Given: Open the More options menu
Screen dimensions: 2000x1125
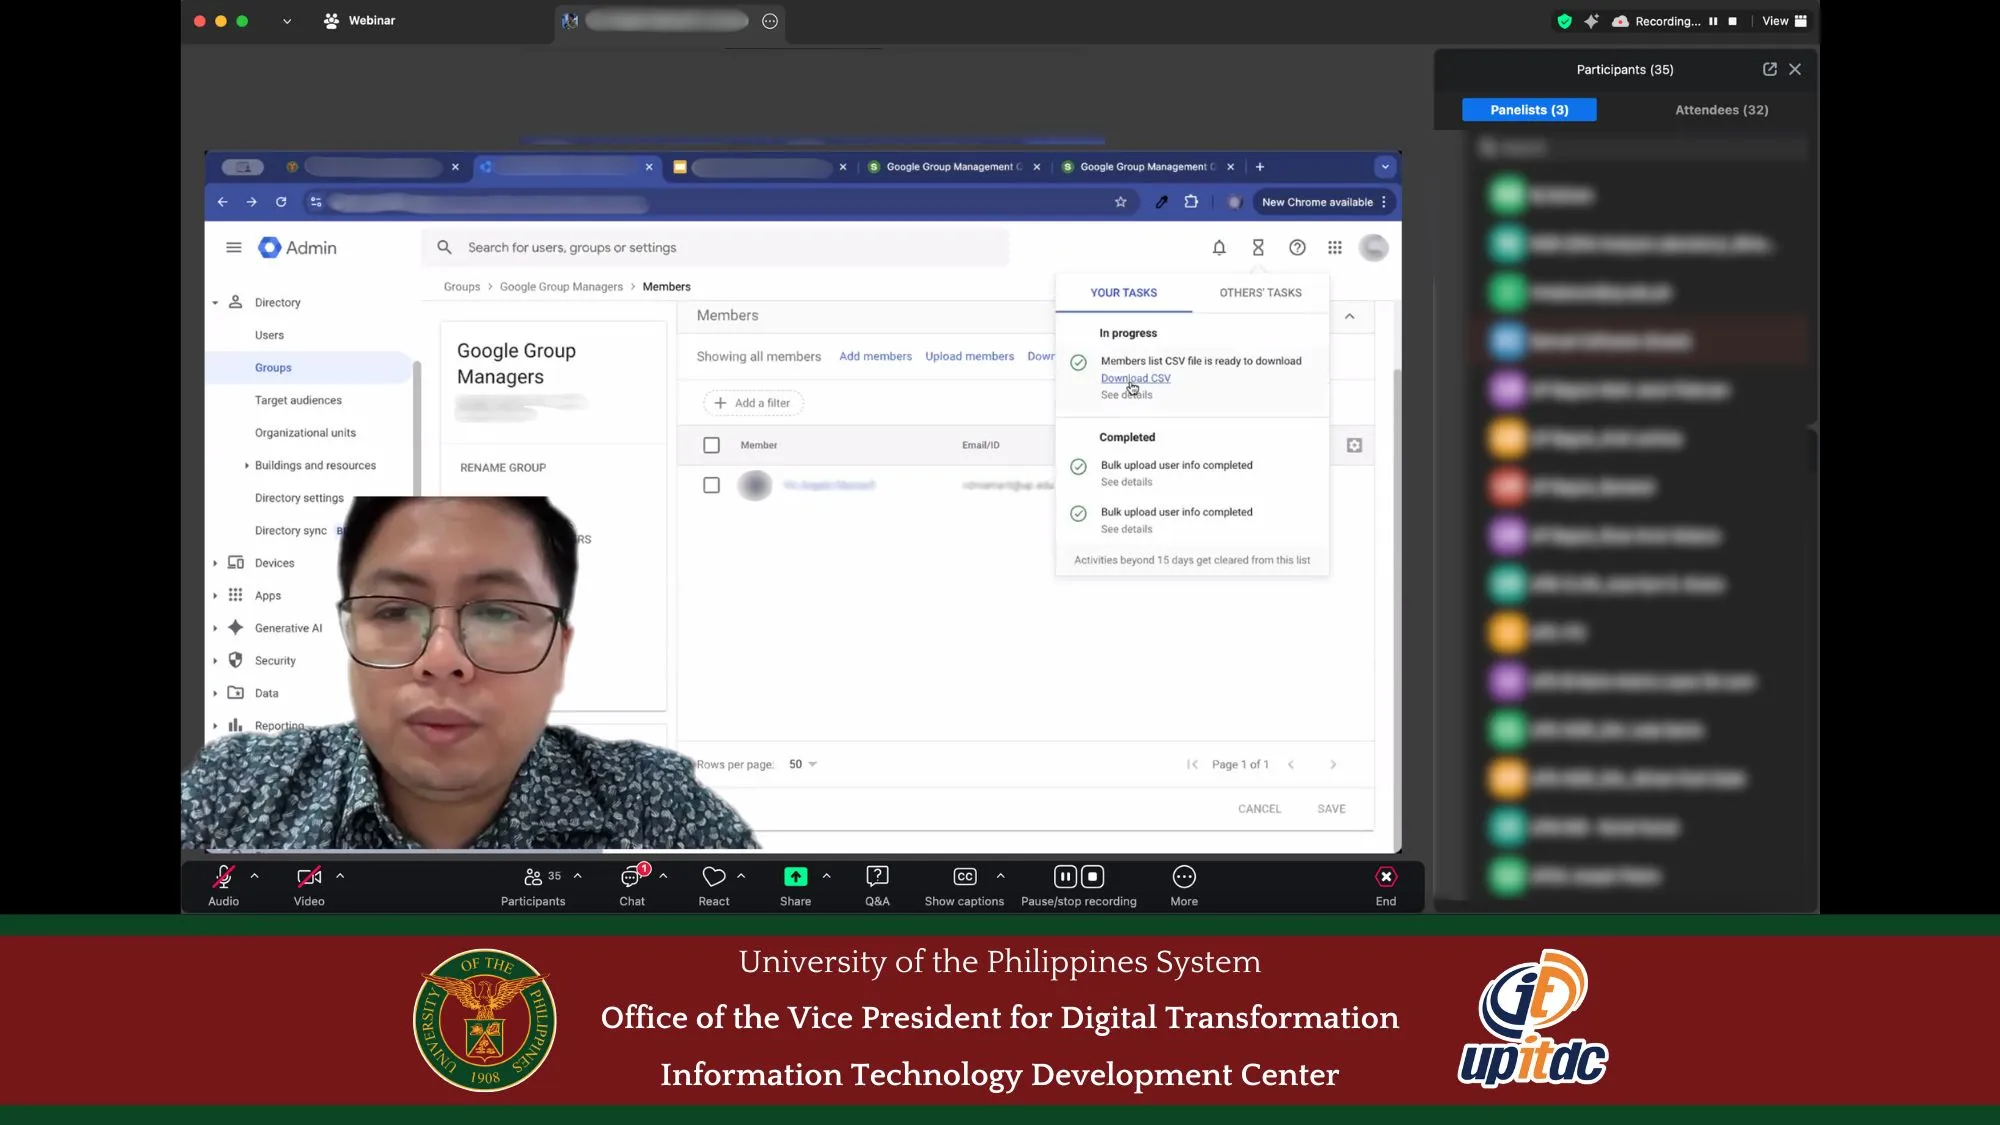Looking at the screenshot, I should [1184, 885].
